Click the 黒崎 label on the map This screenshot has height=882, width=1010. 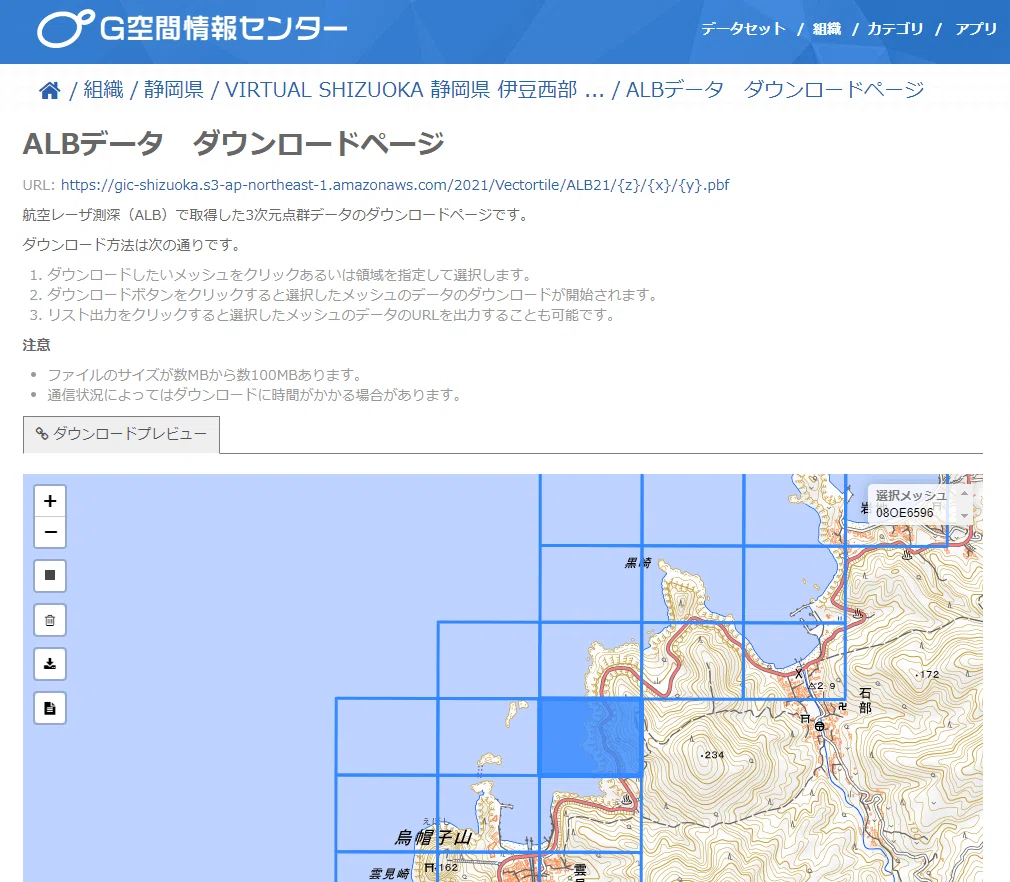[638, 563]
